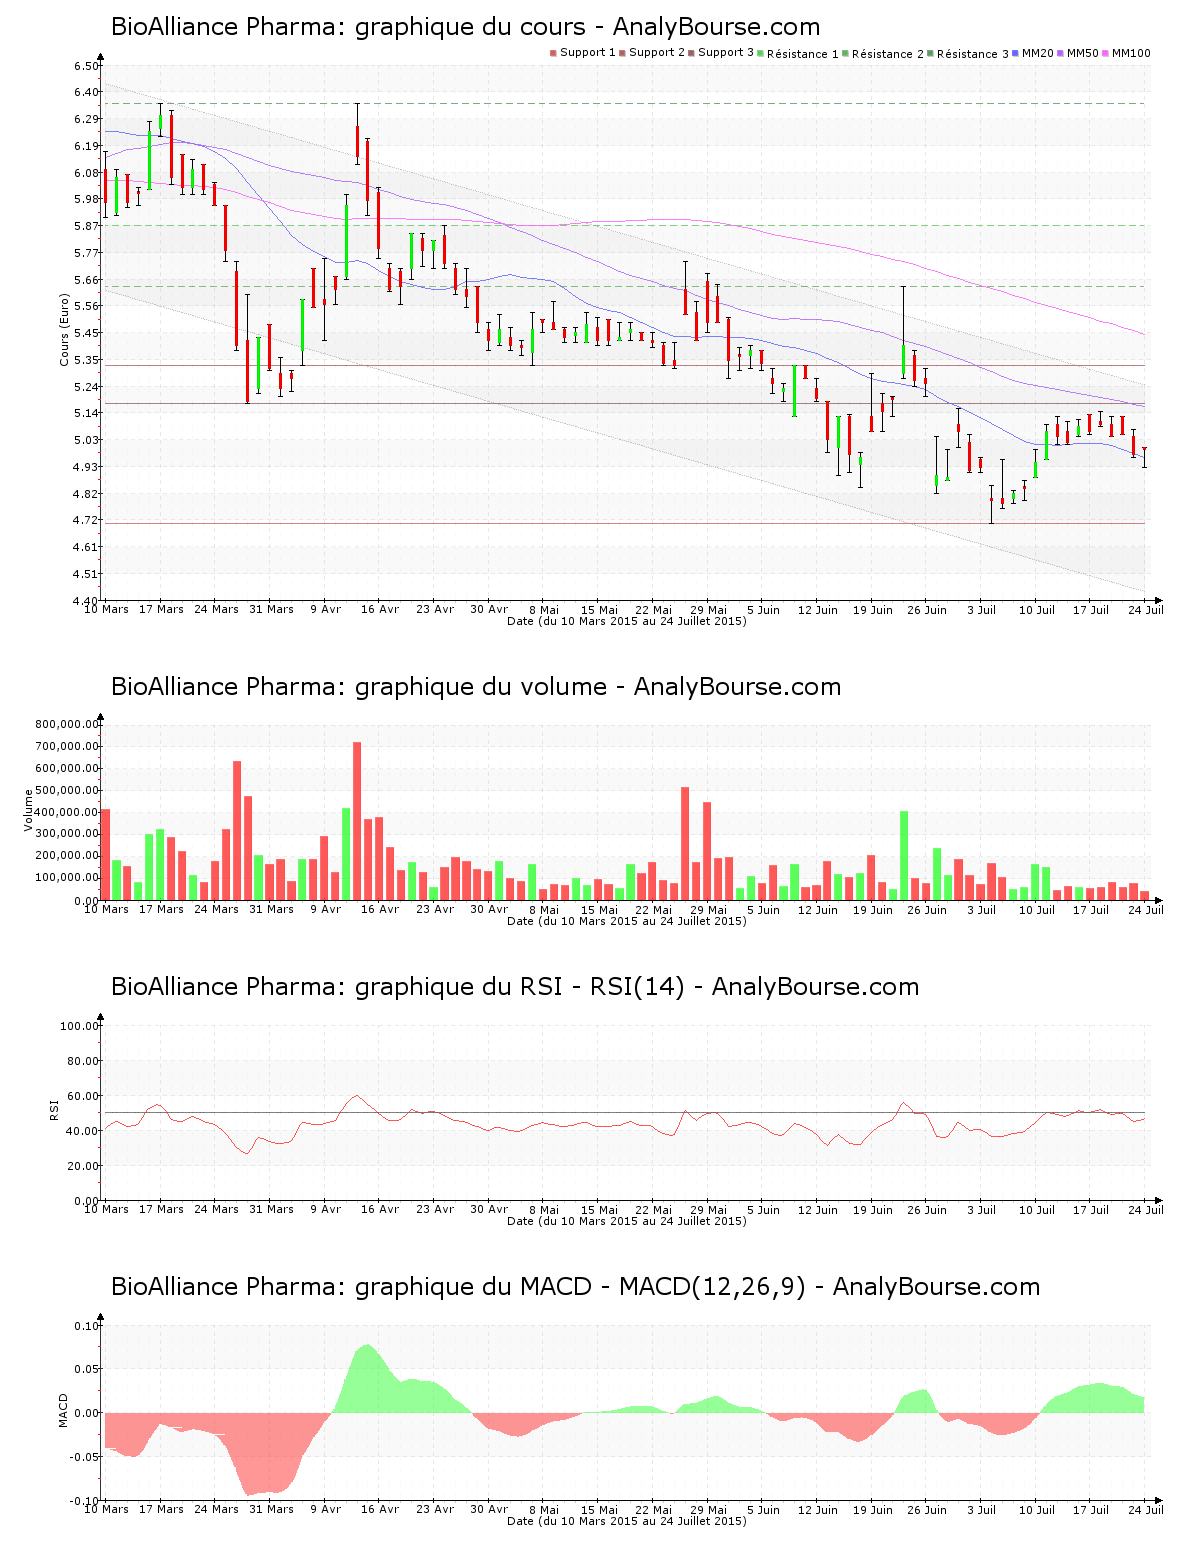Click '10 Juil' date under MACD chart
1200x1550 pixels.
pos(1037,1509)
